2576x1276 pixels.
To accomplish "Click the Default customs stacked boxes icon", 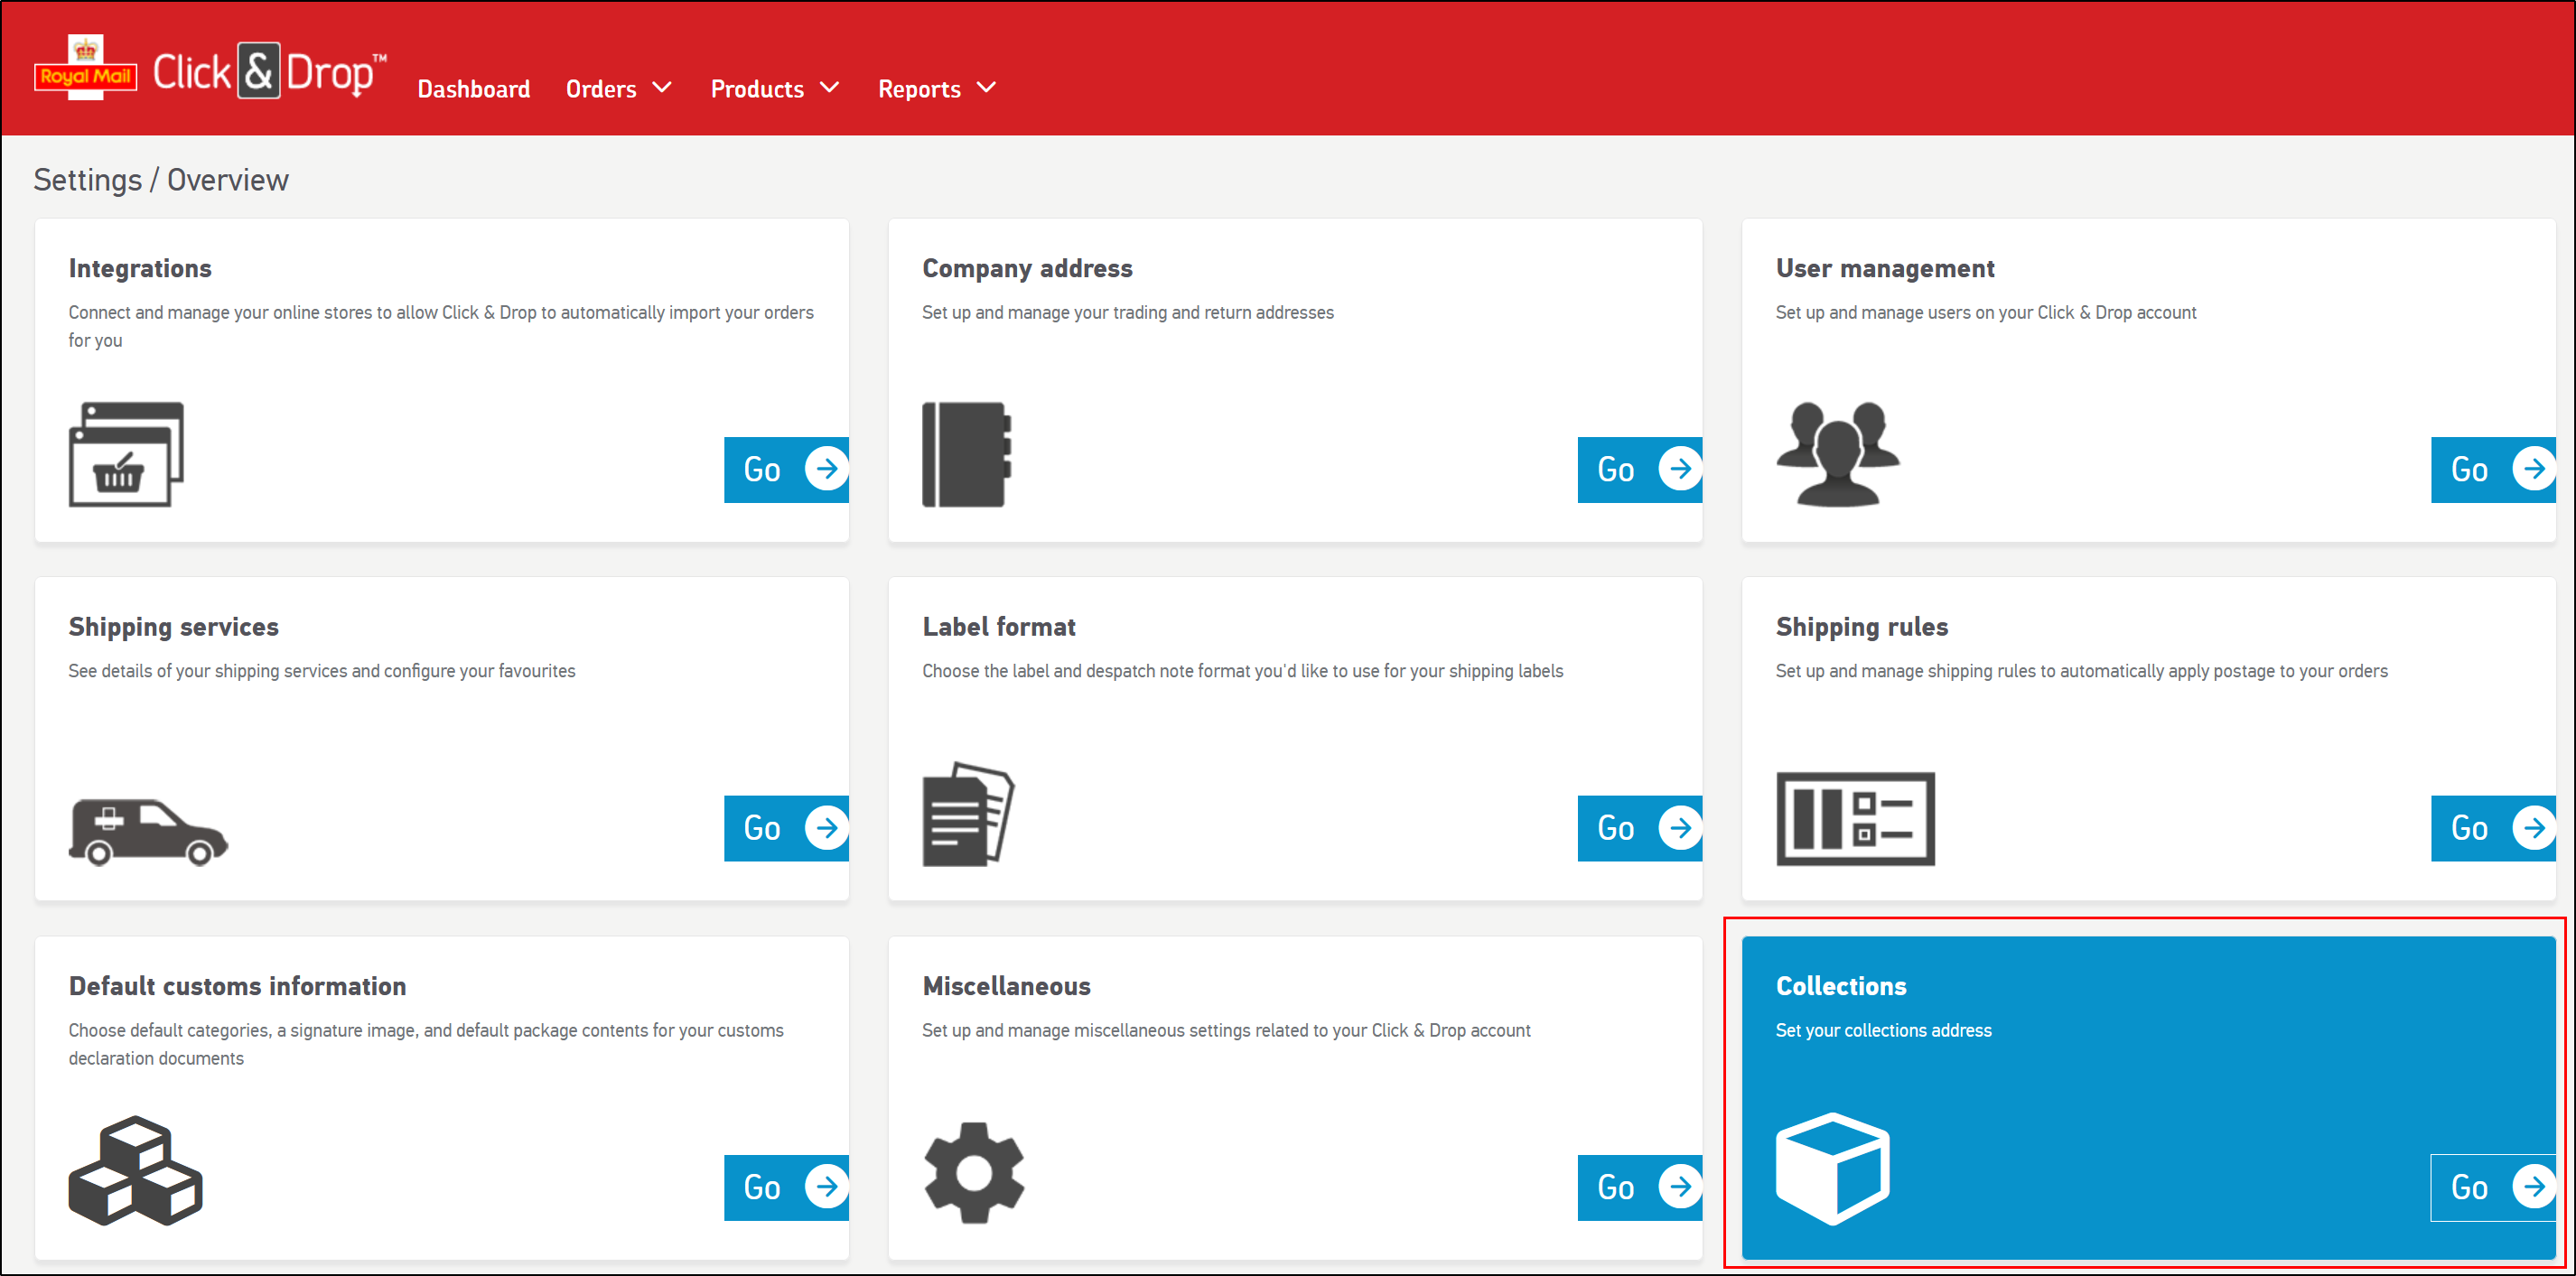I will click(135, 1171).
